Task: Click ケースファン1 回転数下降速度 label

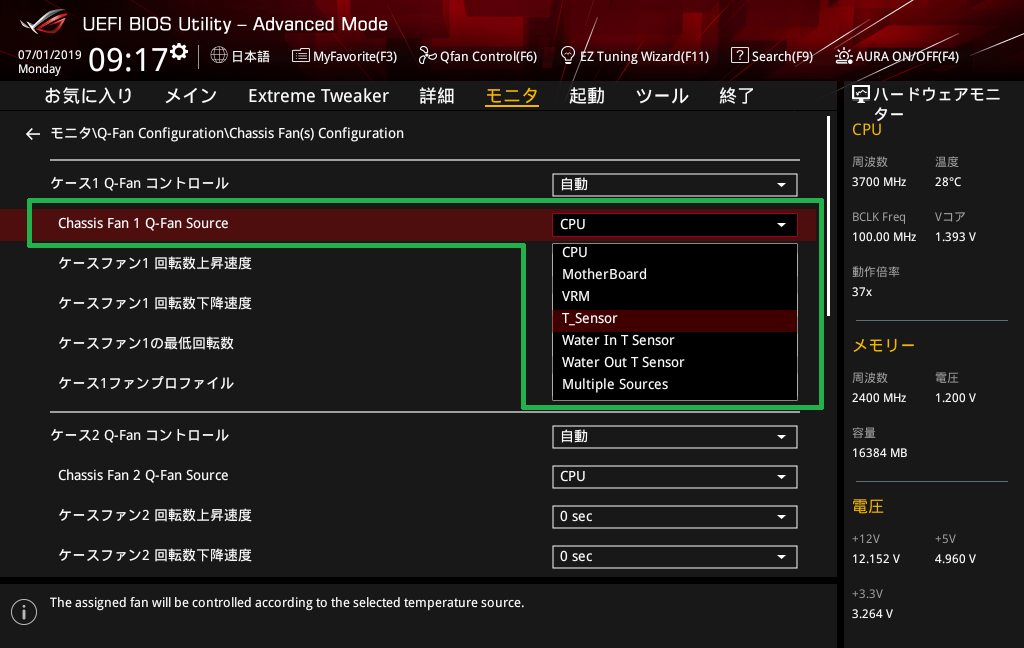Action: (155, 303)
